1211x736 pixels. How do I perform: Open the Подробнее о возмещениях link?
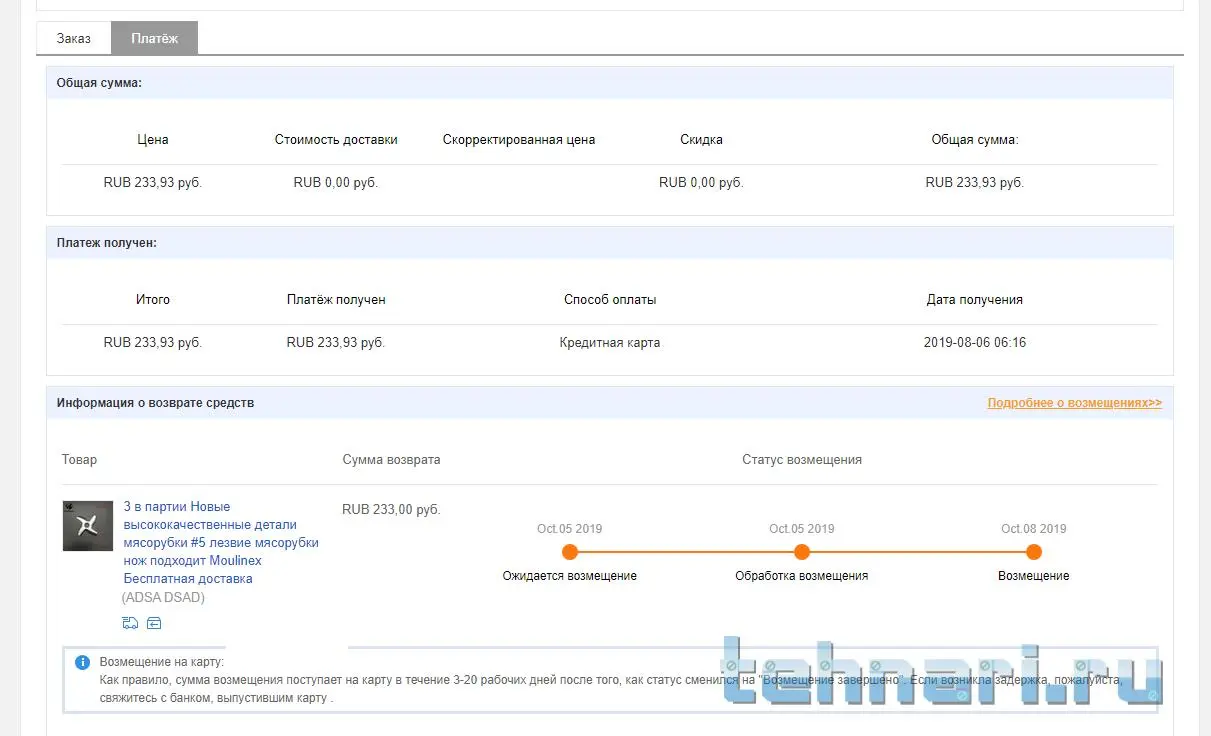[1074, 403]
